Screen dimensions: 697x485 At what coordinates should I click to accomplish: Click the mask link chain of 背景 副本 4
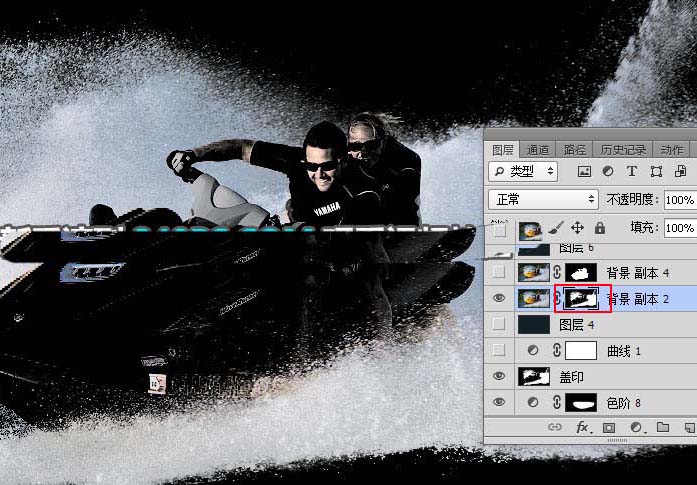click(557, 272)
